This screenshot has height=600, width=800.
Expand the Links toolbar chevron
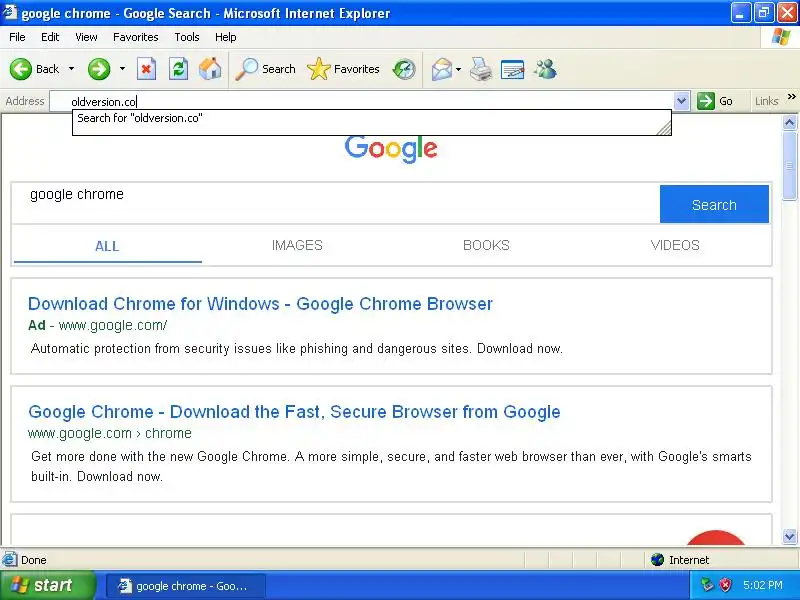(791, 97)
